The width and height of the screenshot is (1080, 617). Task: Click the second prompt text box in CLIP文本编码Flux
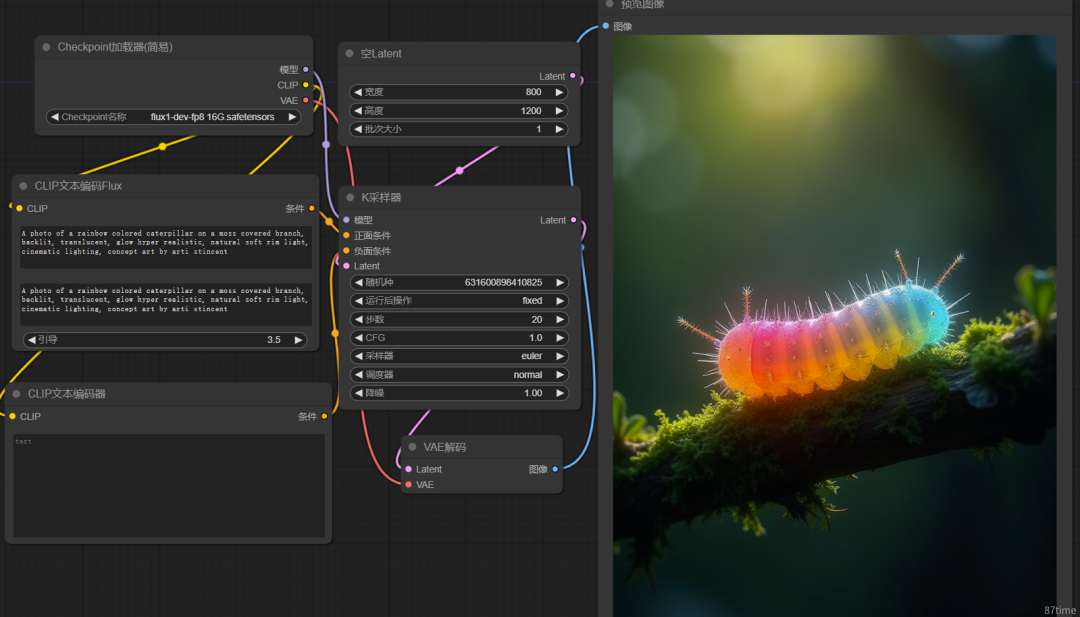tap(166, 304)
